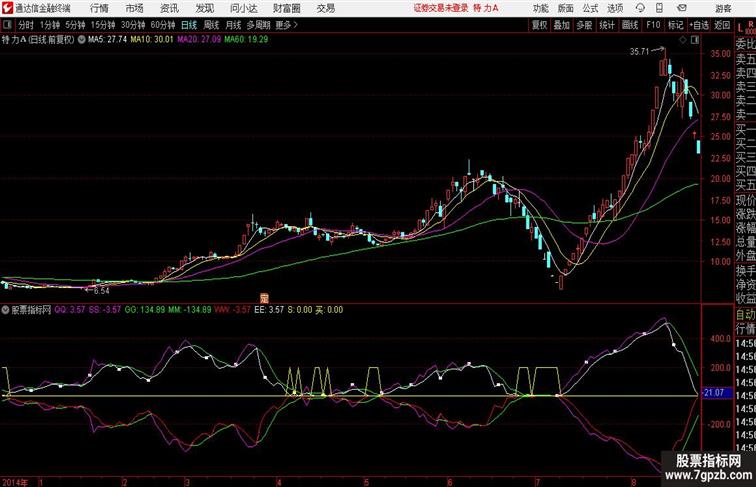Viewport: 756px width, 487px height.
Task: Click the L R indicator at top right
Action: pyautogui.click(x=745, y=27)
